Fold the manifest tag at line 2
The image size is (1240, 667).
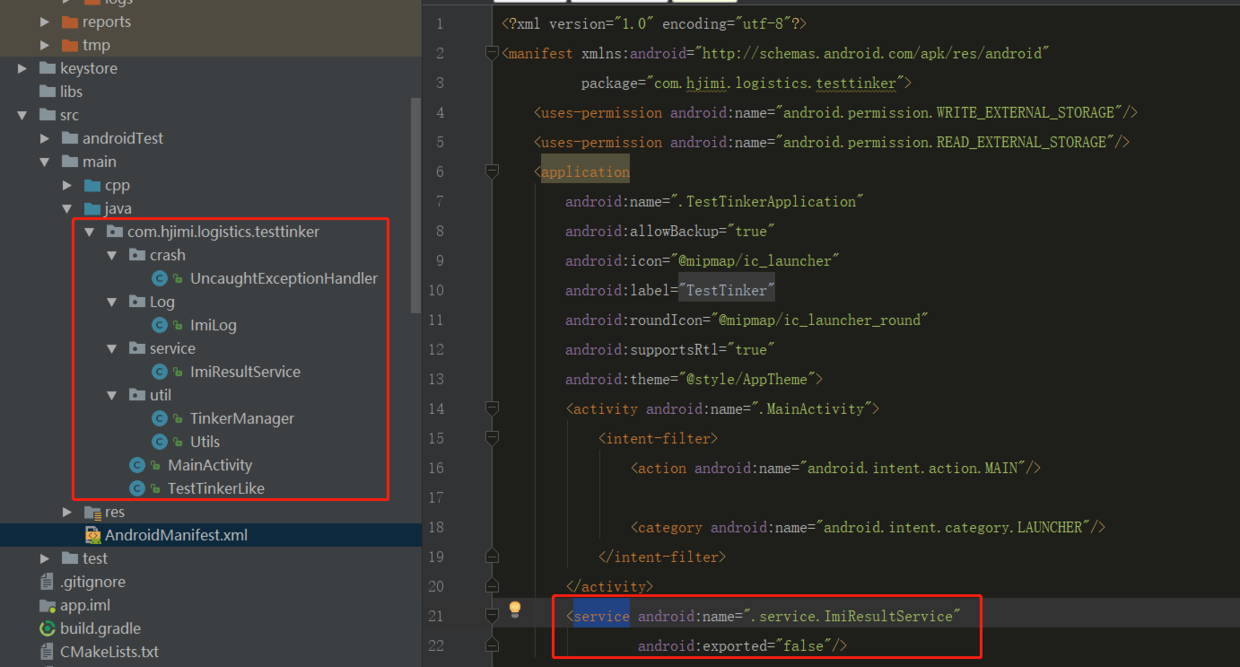(x=492, y=53)
